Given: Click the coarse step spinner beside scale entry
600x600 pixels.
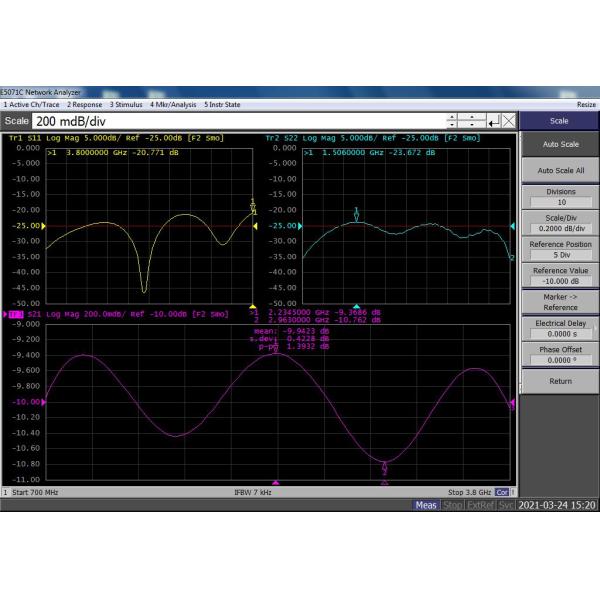Looking at the screenshot, I should [x=472, y=121].
